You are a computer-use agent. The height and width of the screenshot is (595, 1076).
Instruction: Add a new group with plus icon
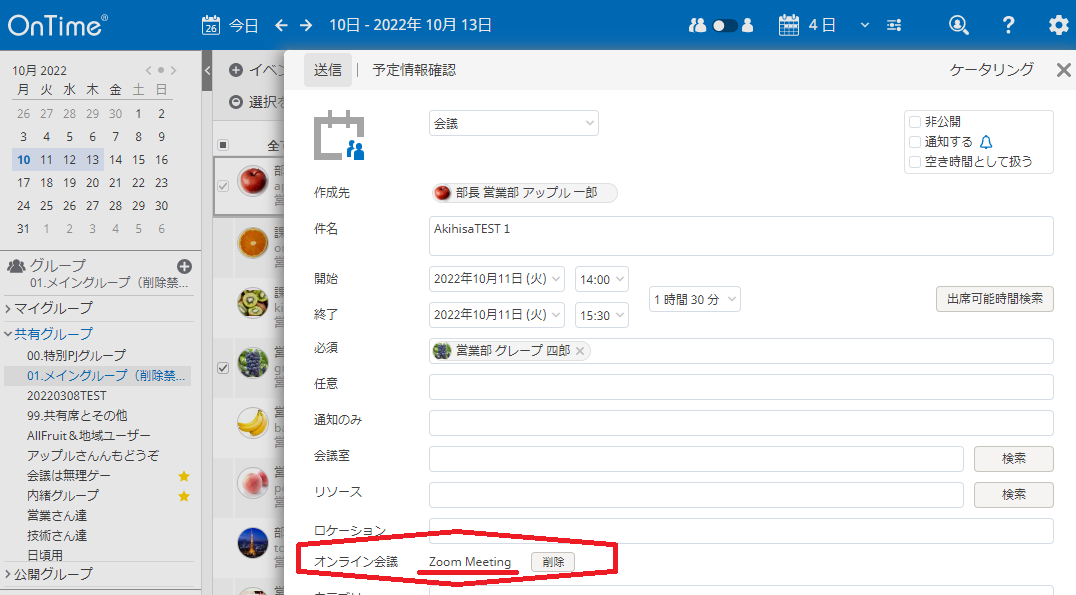(x=184, y=266)
